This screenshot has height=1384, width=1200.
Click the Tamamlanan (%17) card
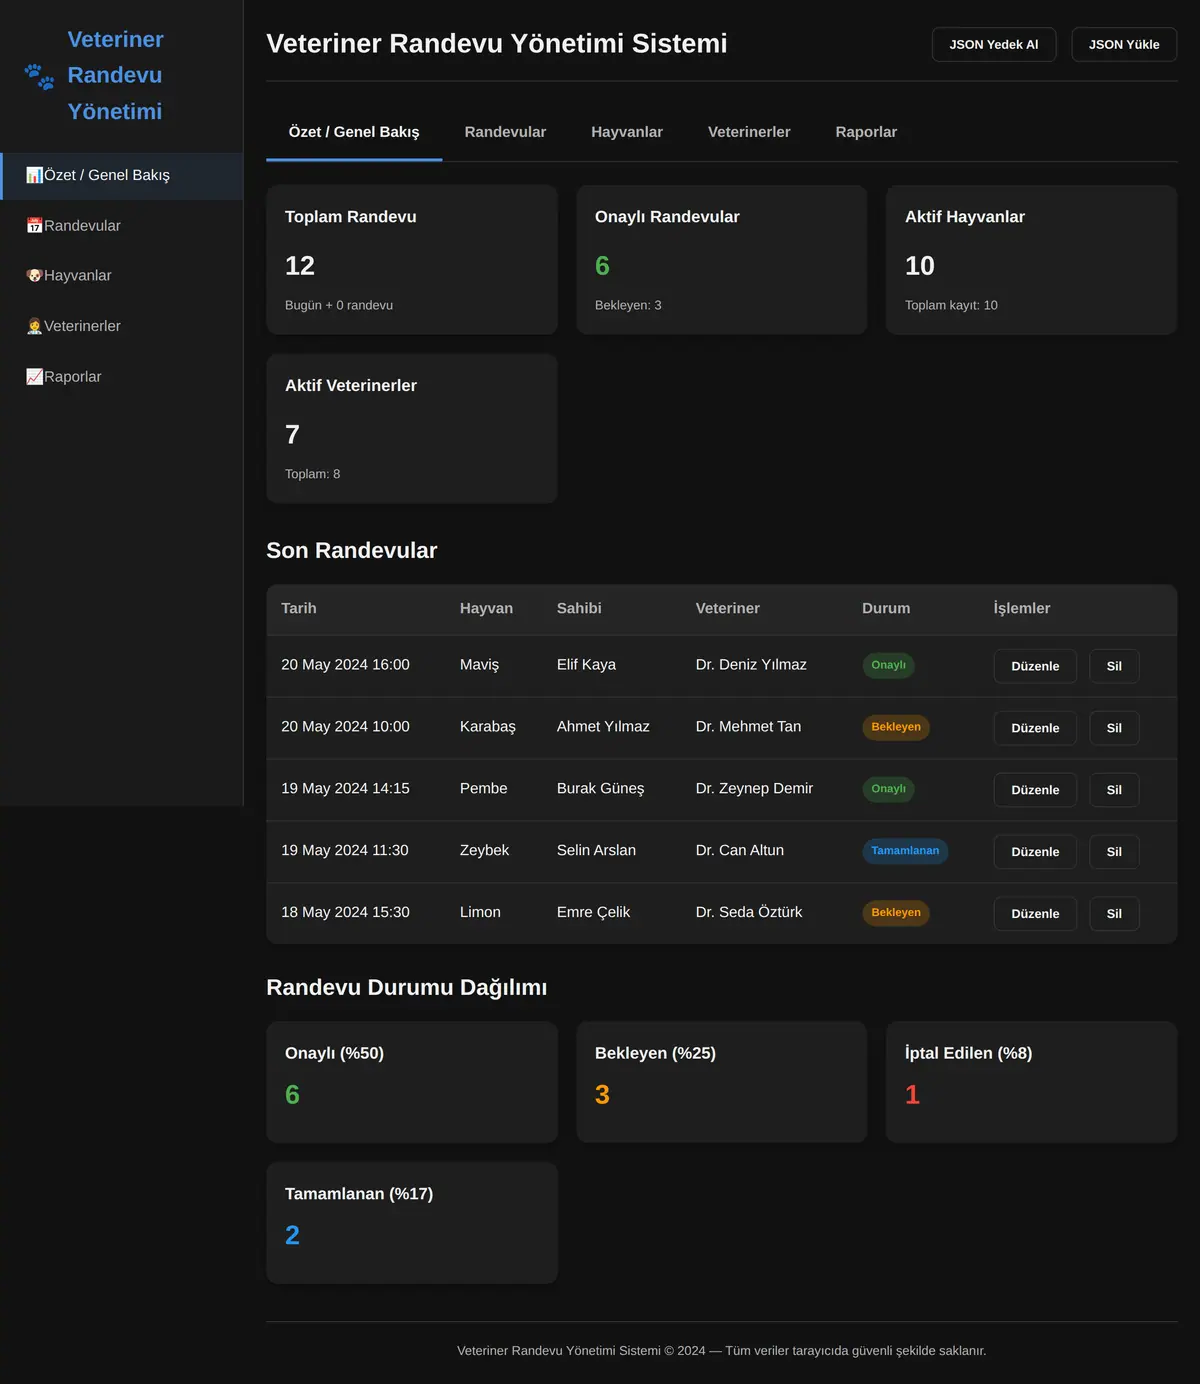click(x=412, y=1223)
